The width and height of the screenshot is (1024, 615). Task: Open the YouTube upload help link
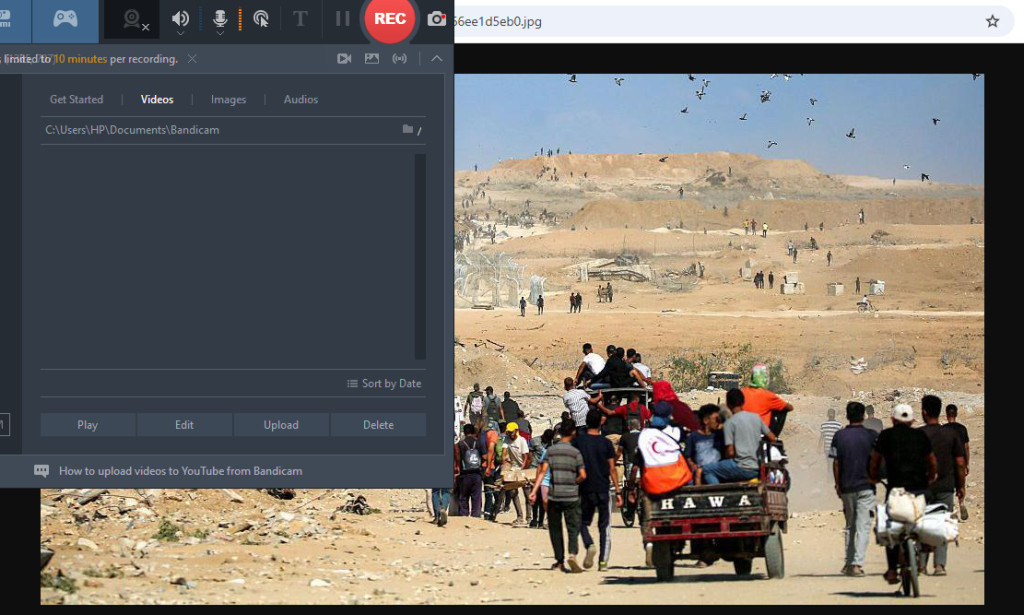pyautogui.click(x=180, y=470)
